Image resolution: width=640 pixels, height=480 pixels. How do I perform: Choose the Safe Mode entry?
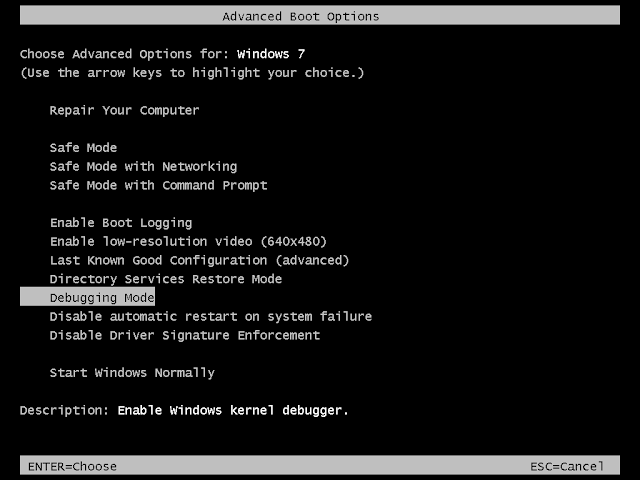83,147
